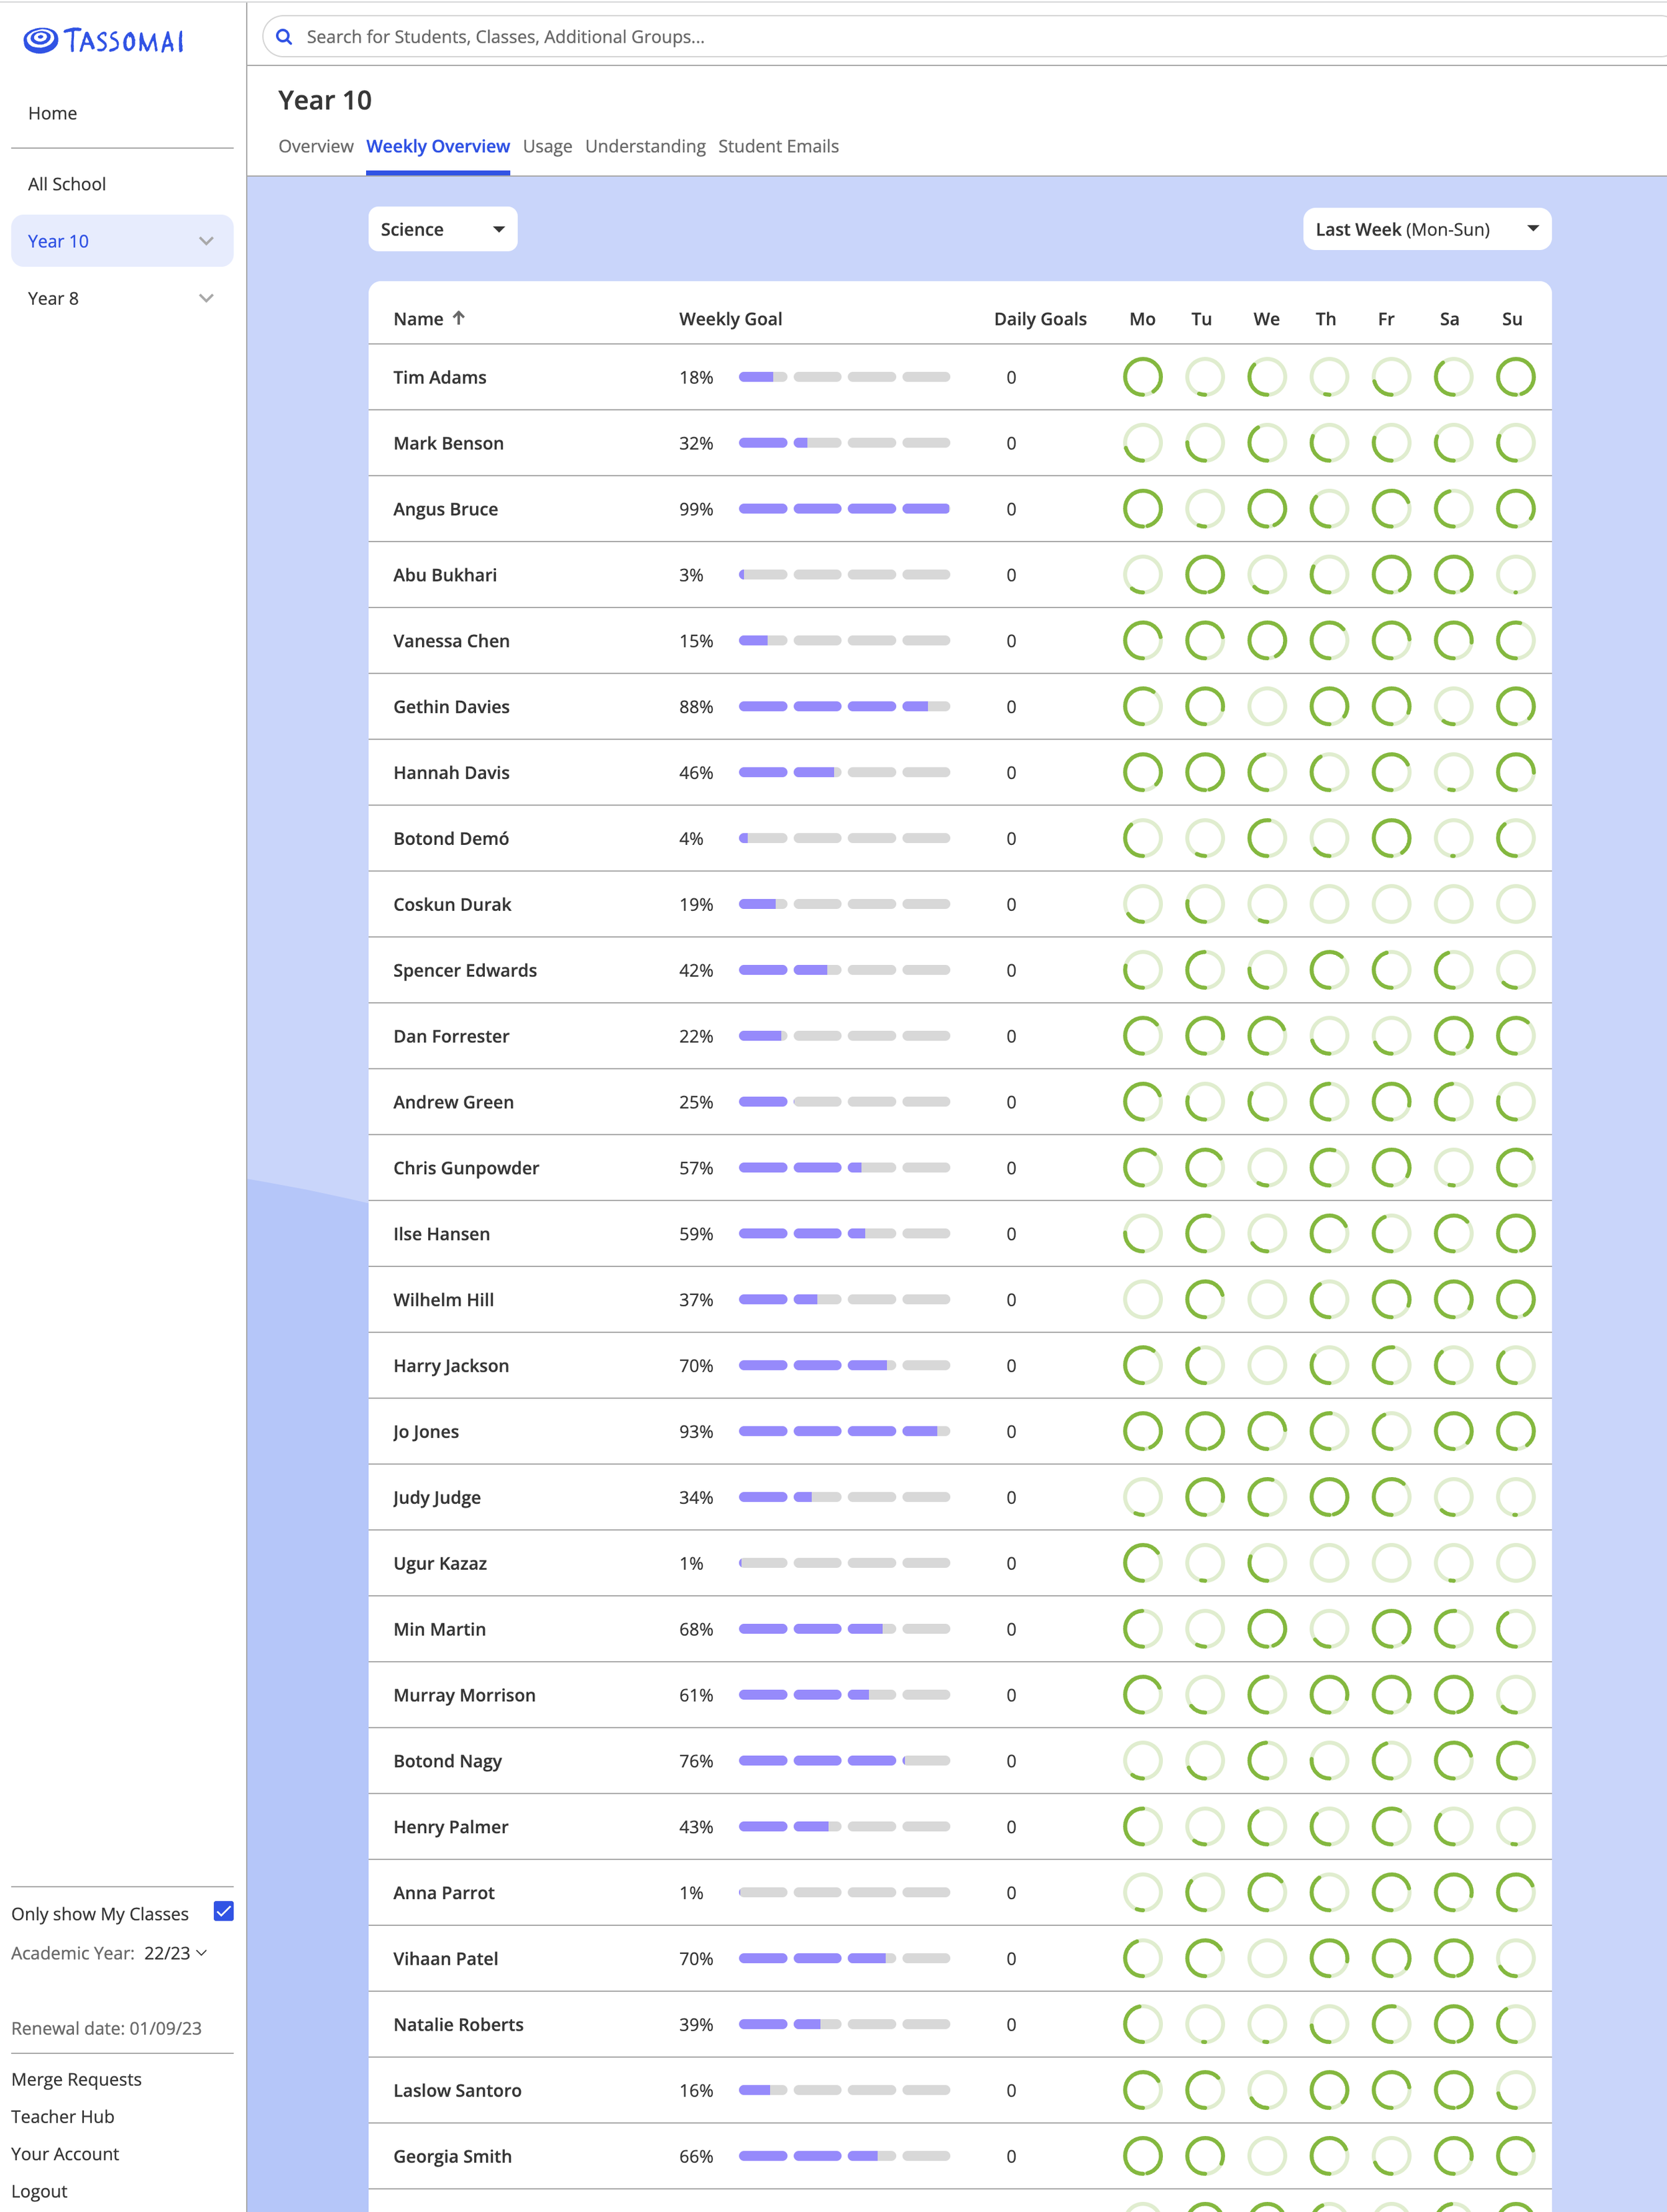
Task: Click the Name column sort arrow
Action: (x=460, y=318)
